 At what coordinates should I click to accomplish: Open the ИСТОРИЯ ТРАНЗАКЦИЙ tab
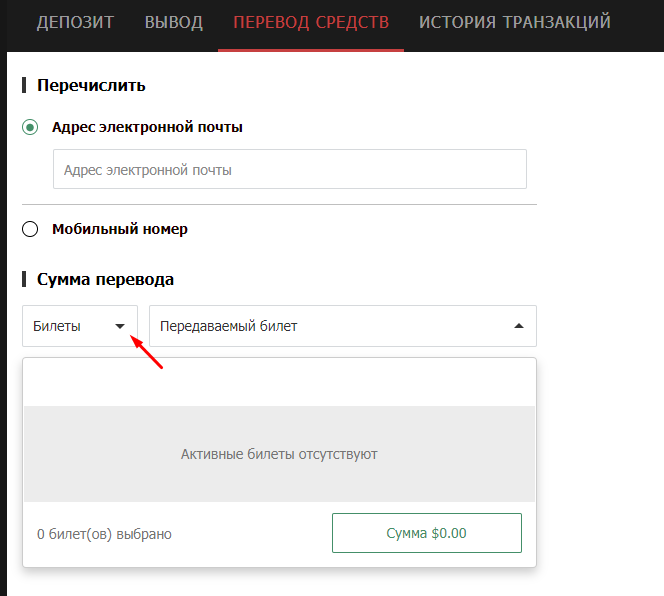point(515,22)
